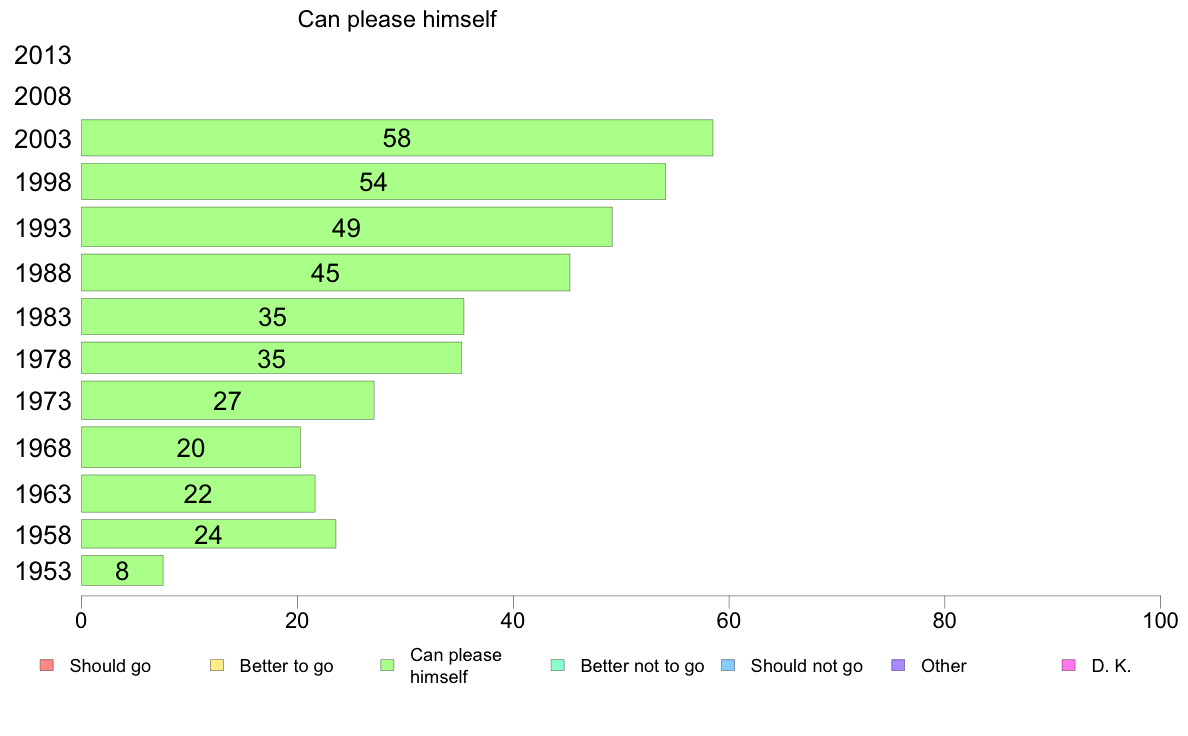
Task: Click the purple Other legend swatch
Action: (x=898, y=666)
